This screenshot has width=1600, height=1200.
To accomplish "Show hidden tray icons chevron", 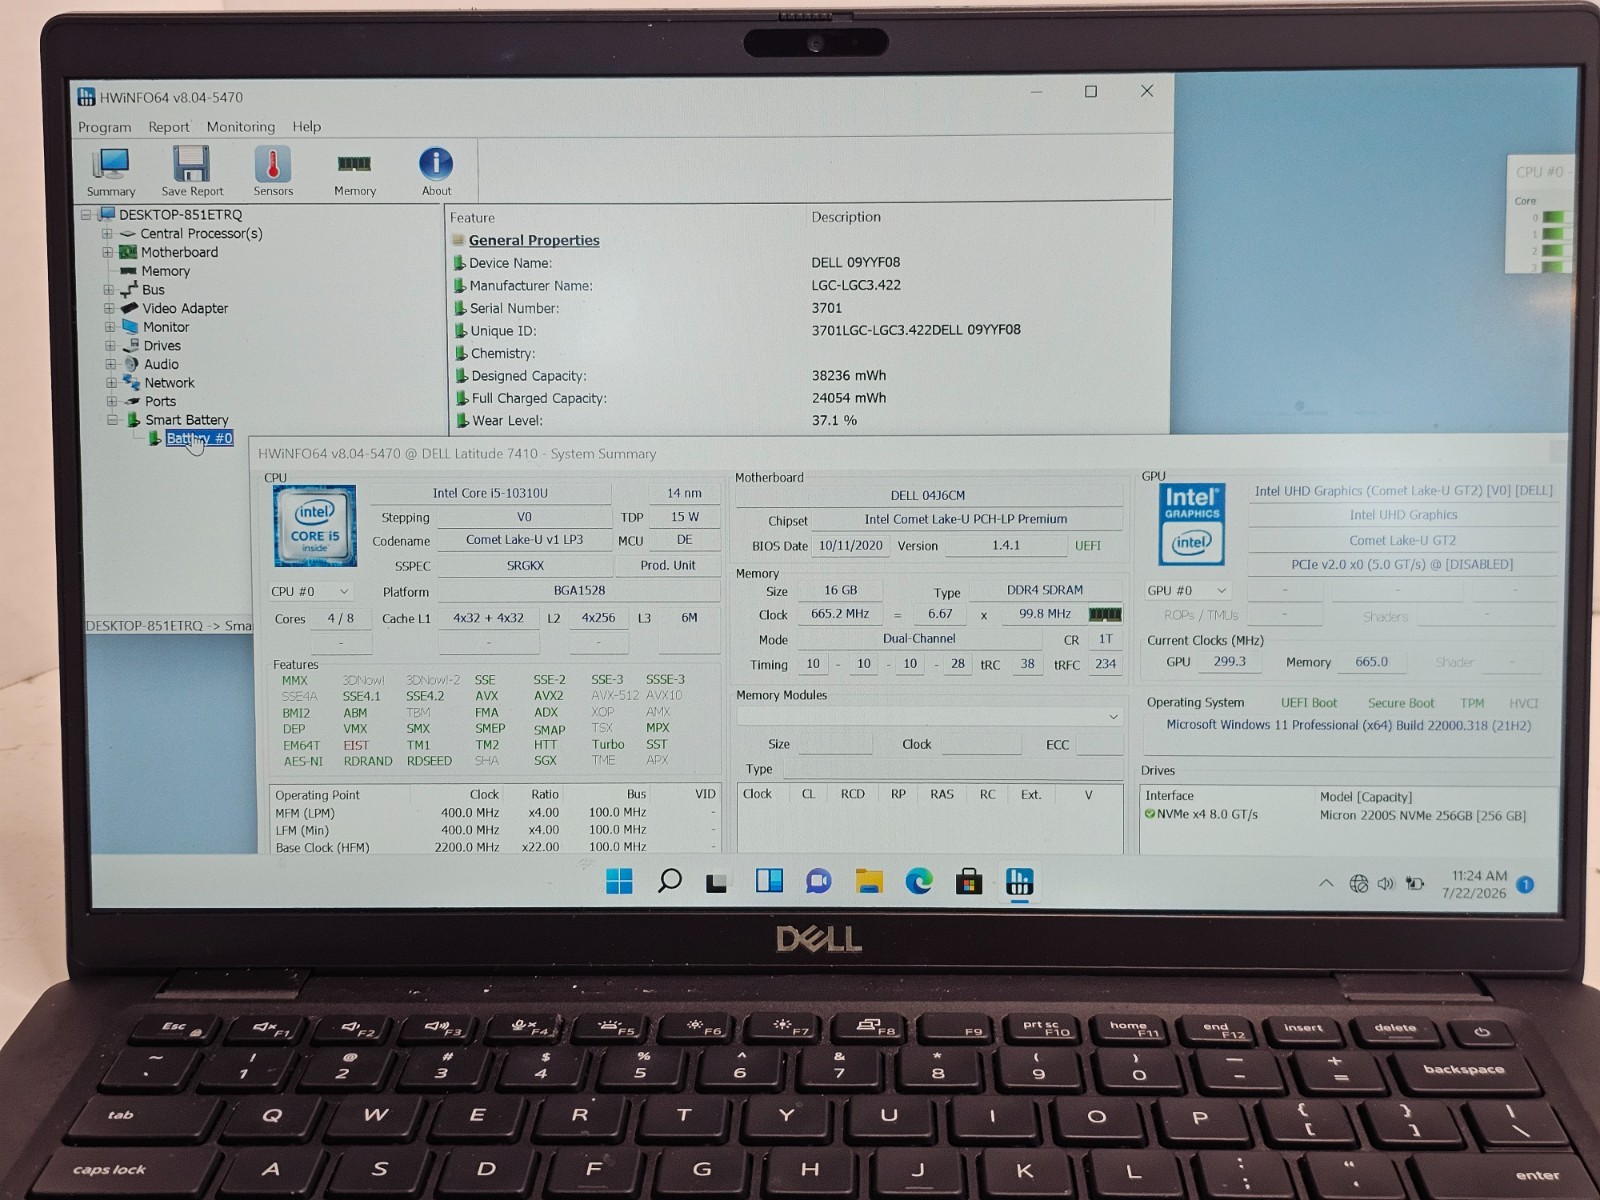I will pyautogui.click(x=1326, y=884).
